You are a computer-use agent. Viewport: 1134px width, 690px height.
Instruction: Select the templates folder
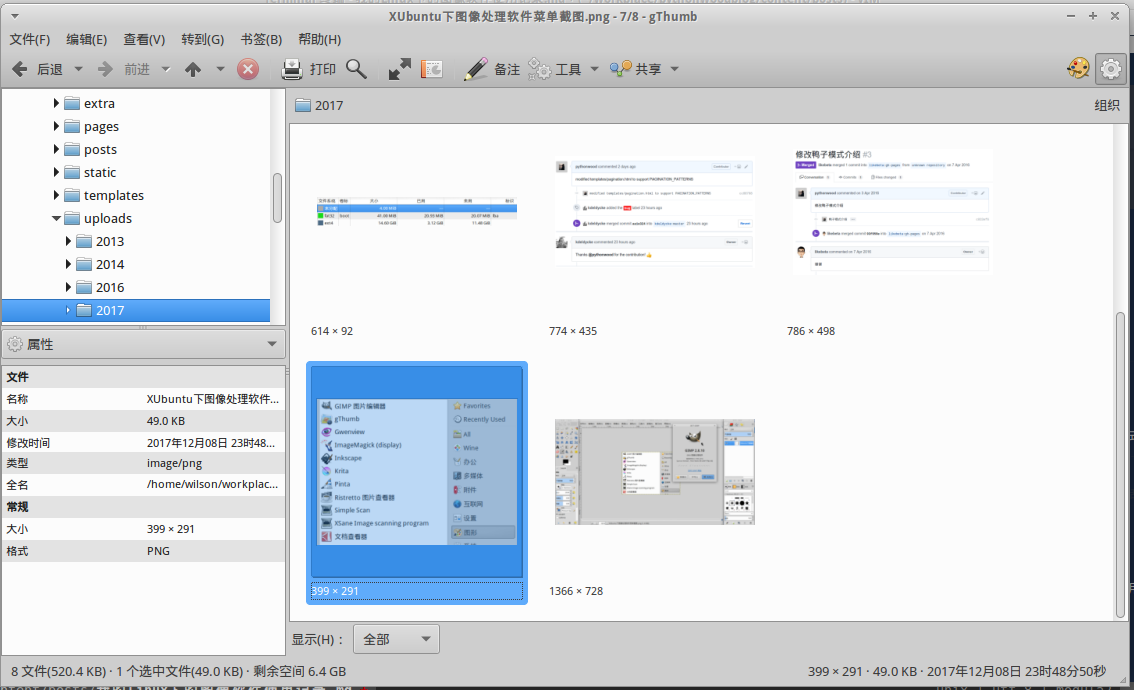114,195
